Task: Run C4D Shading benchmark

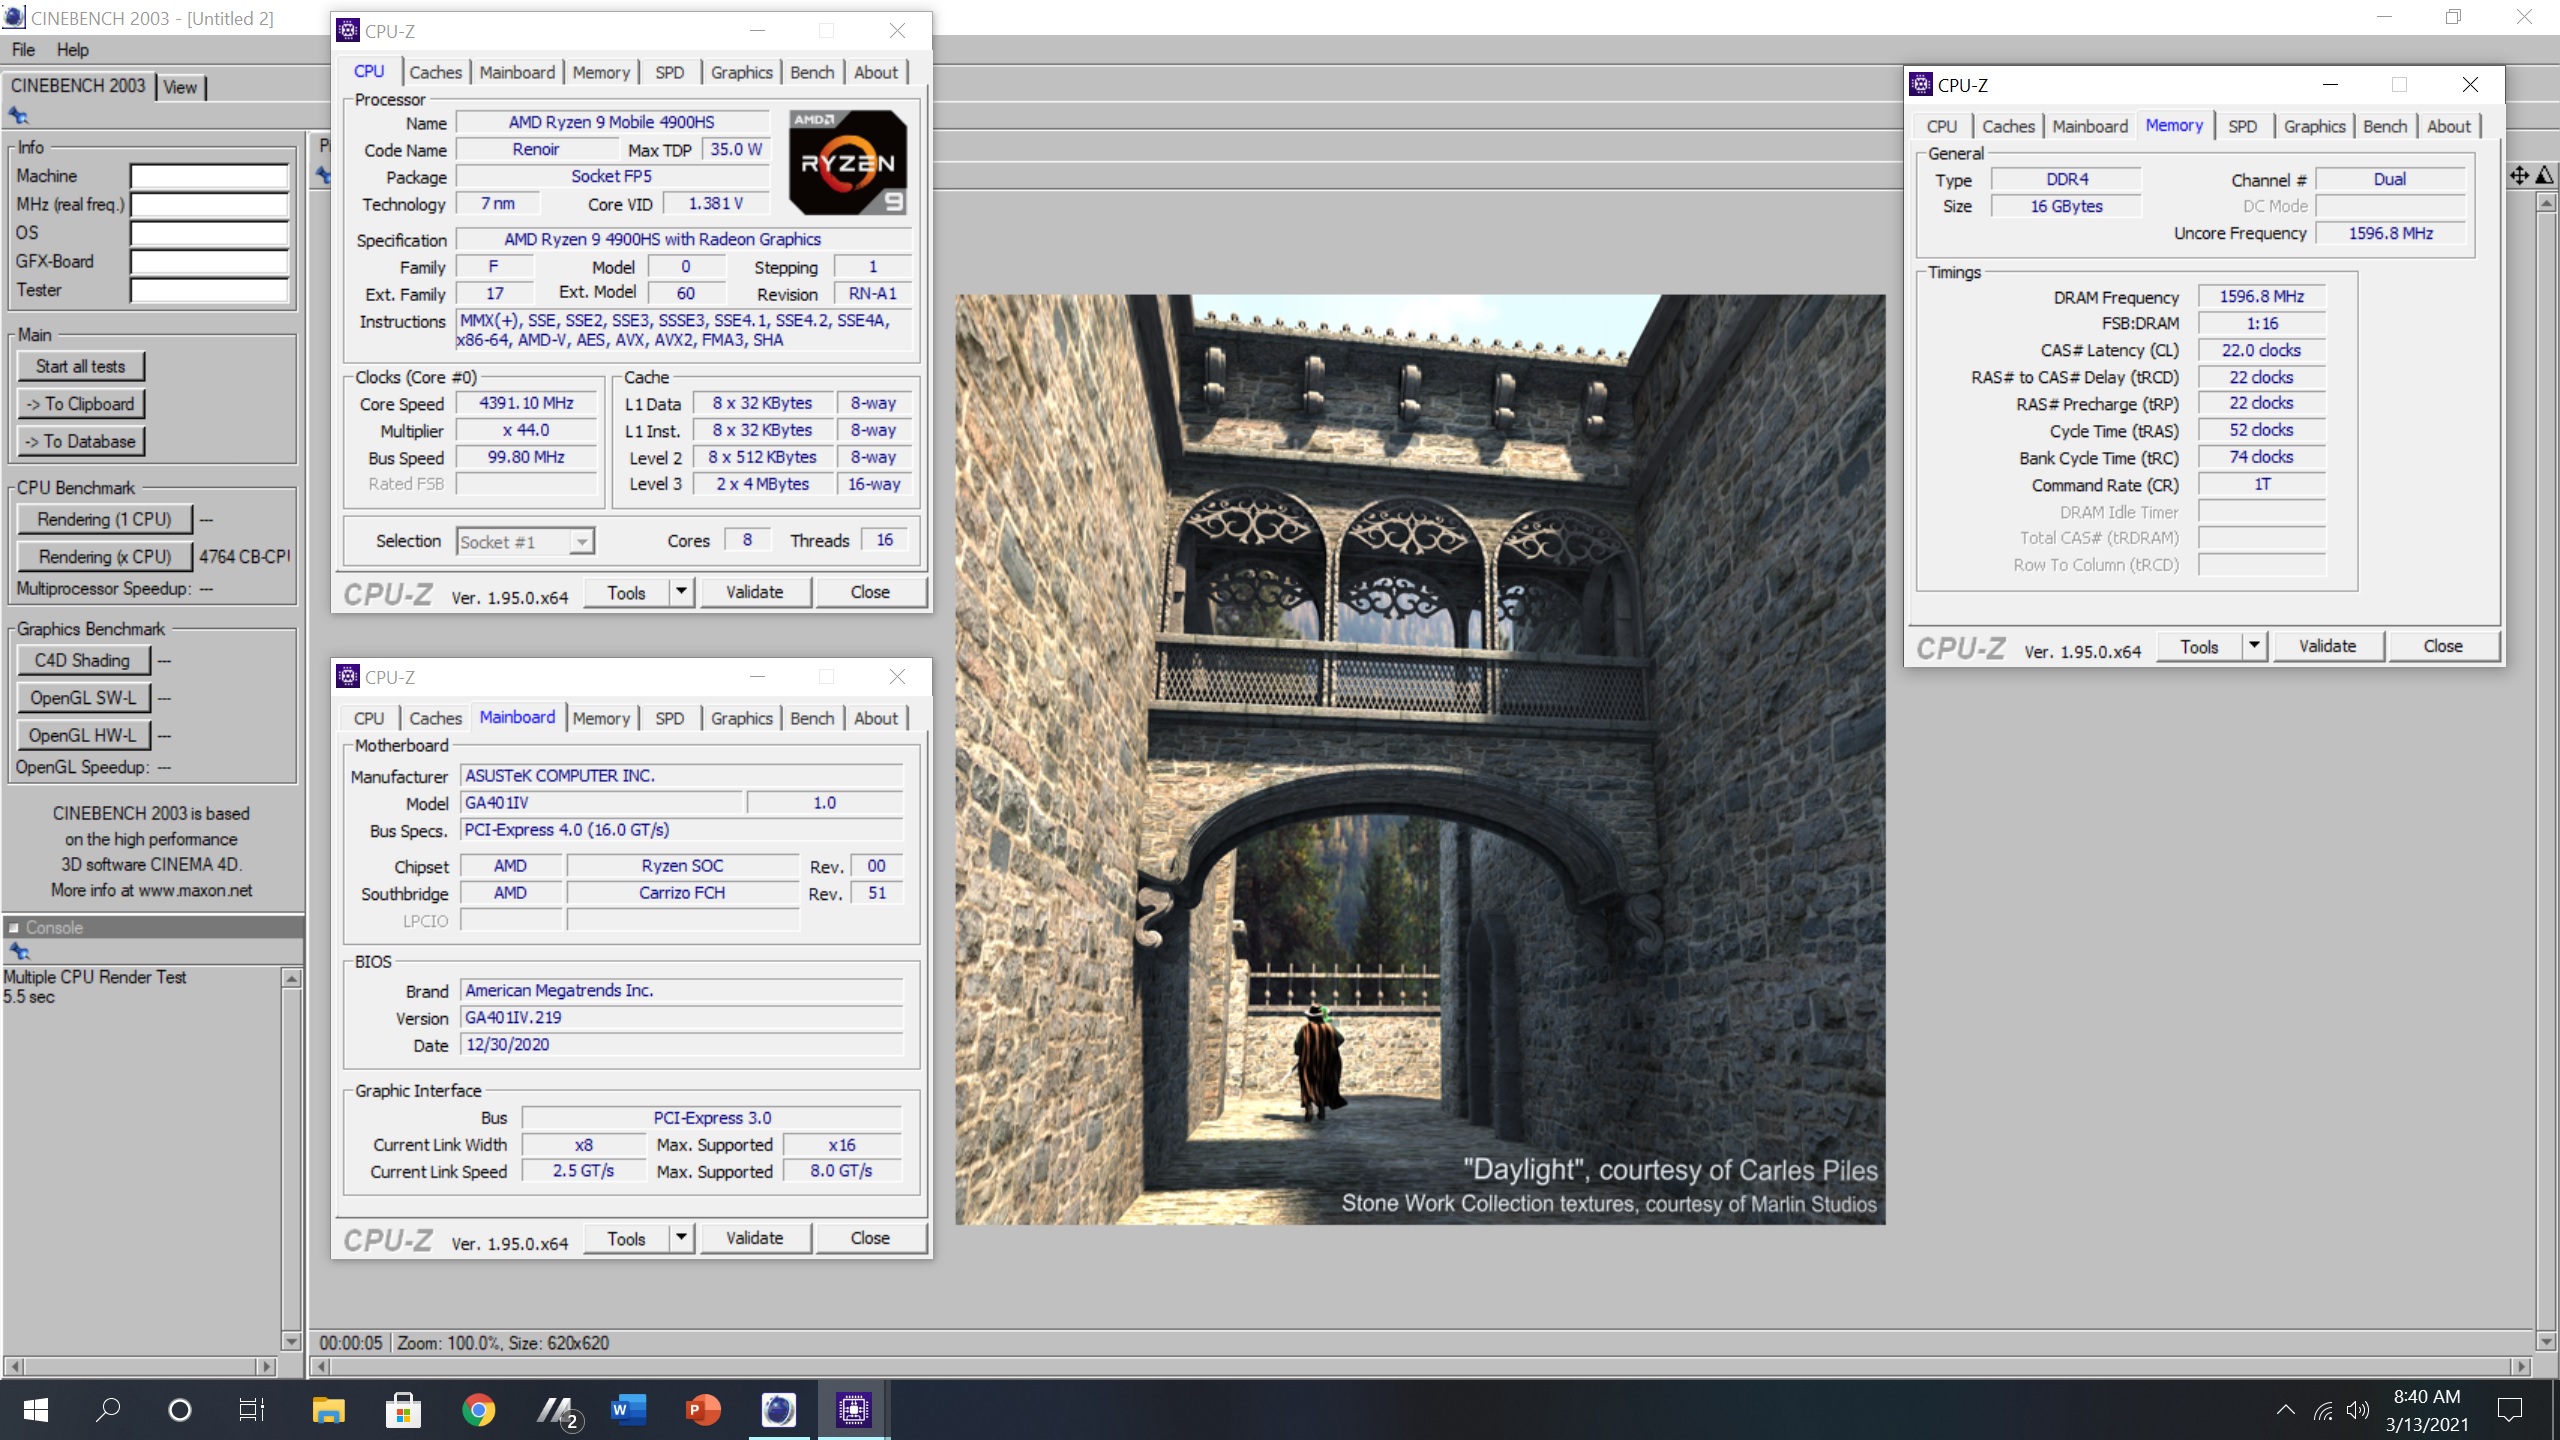Action: point(83,660)
